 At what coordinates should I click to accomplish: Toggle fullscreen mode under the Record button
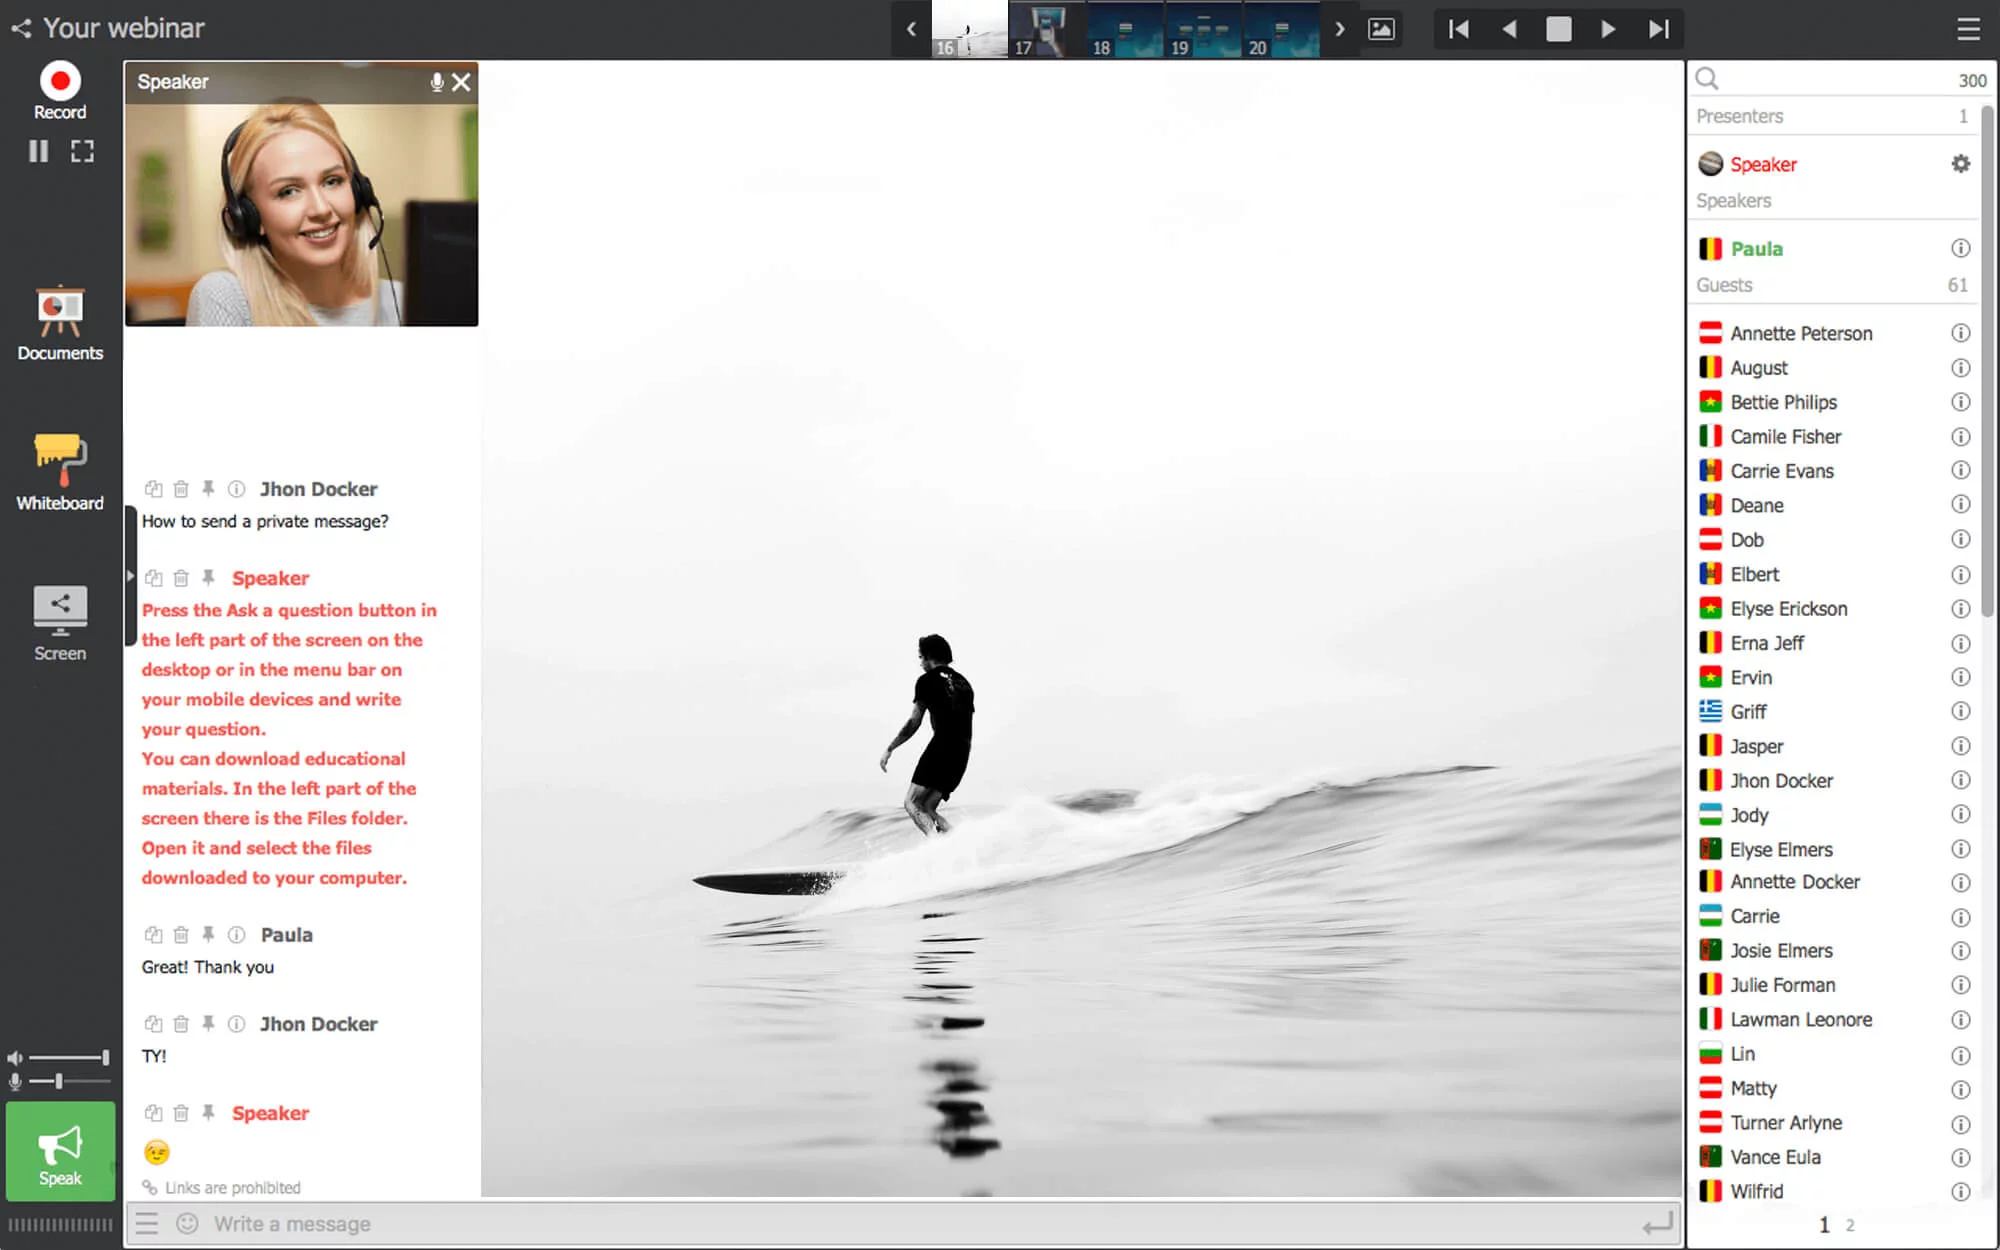(x=82, y=151)
